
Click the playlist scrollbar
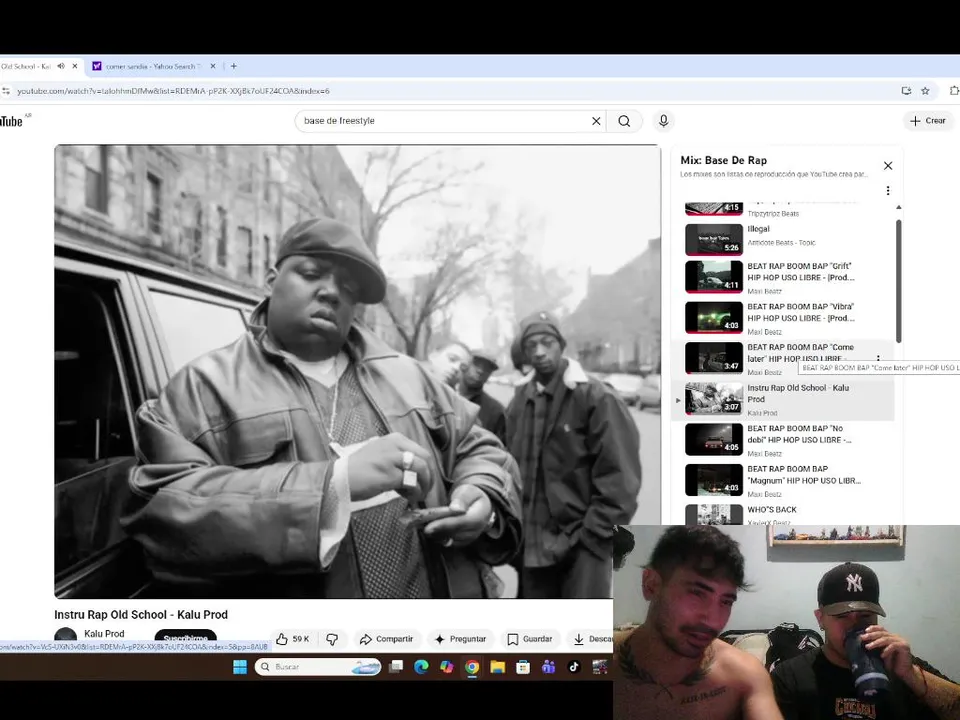click(898, 282)
